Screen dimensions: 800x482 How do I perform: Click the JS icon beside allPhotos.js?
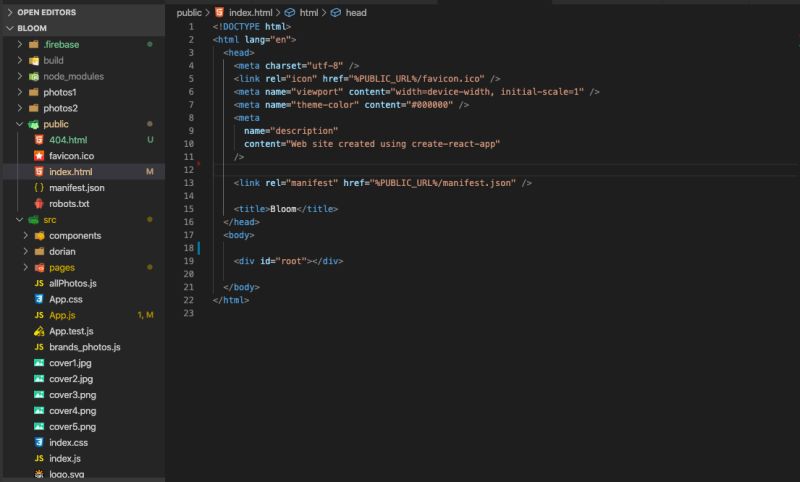[39, 283]
